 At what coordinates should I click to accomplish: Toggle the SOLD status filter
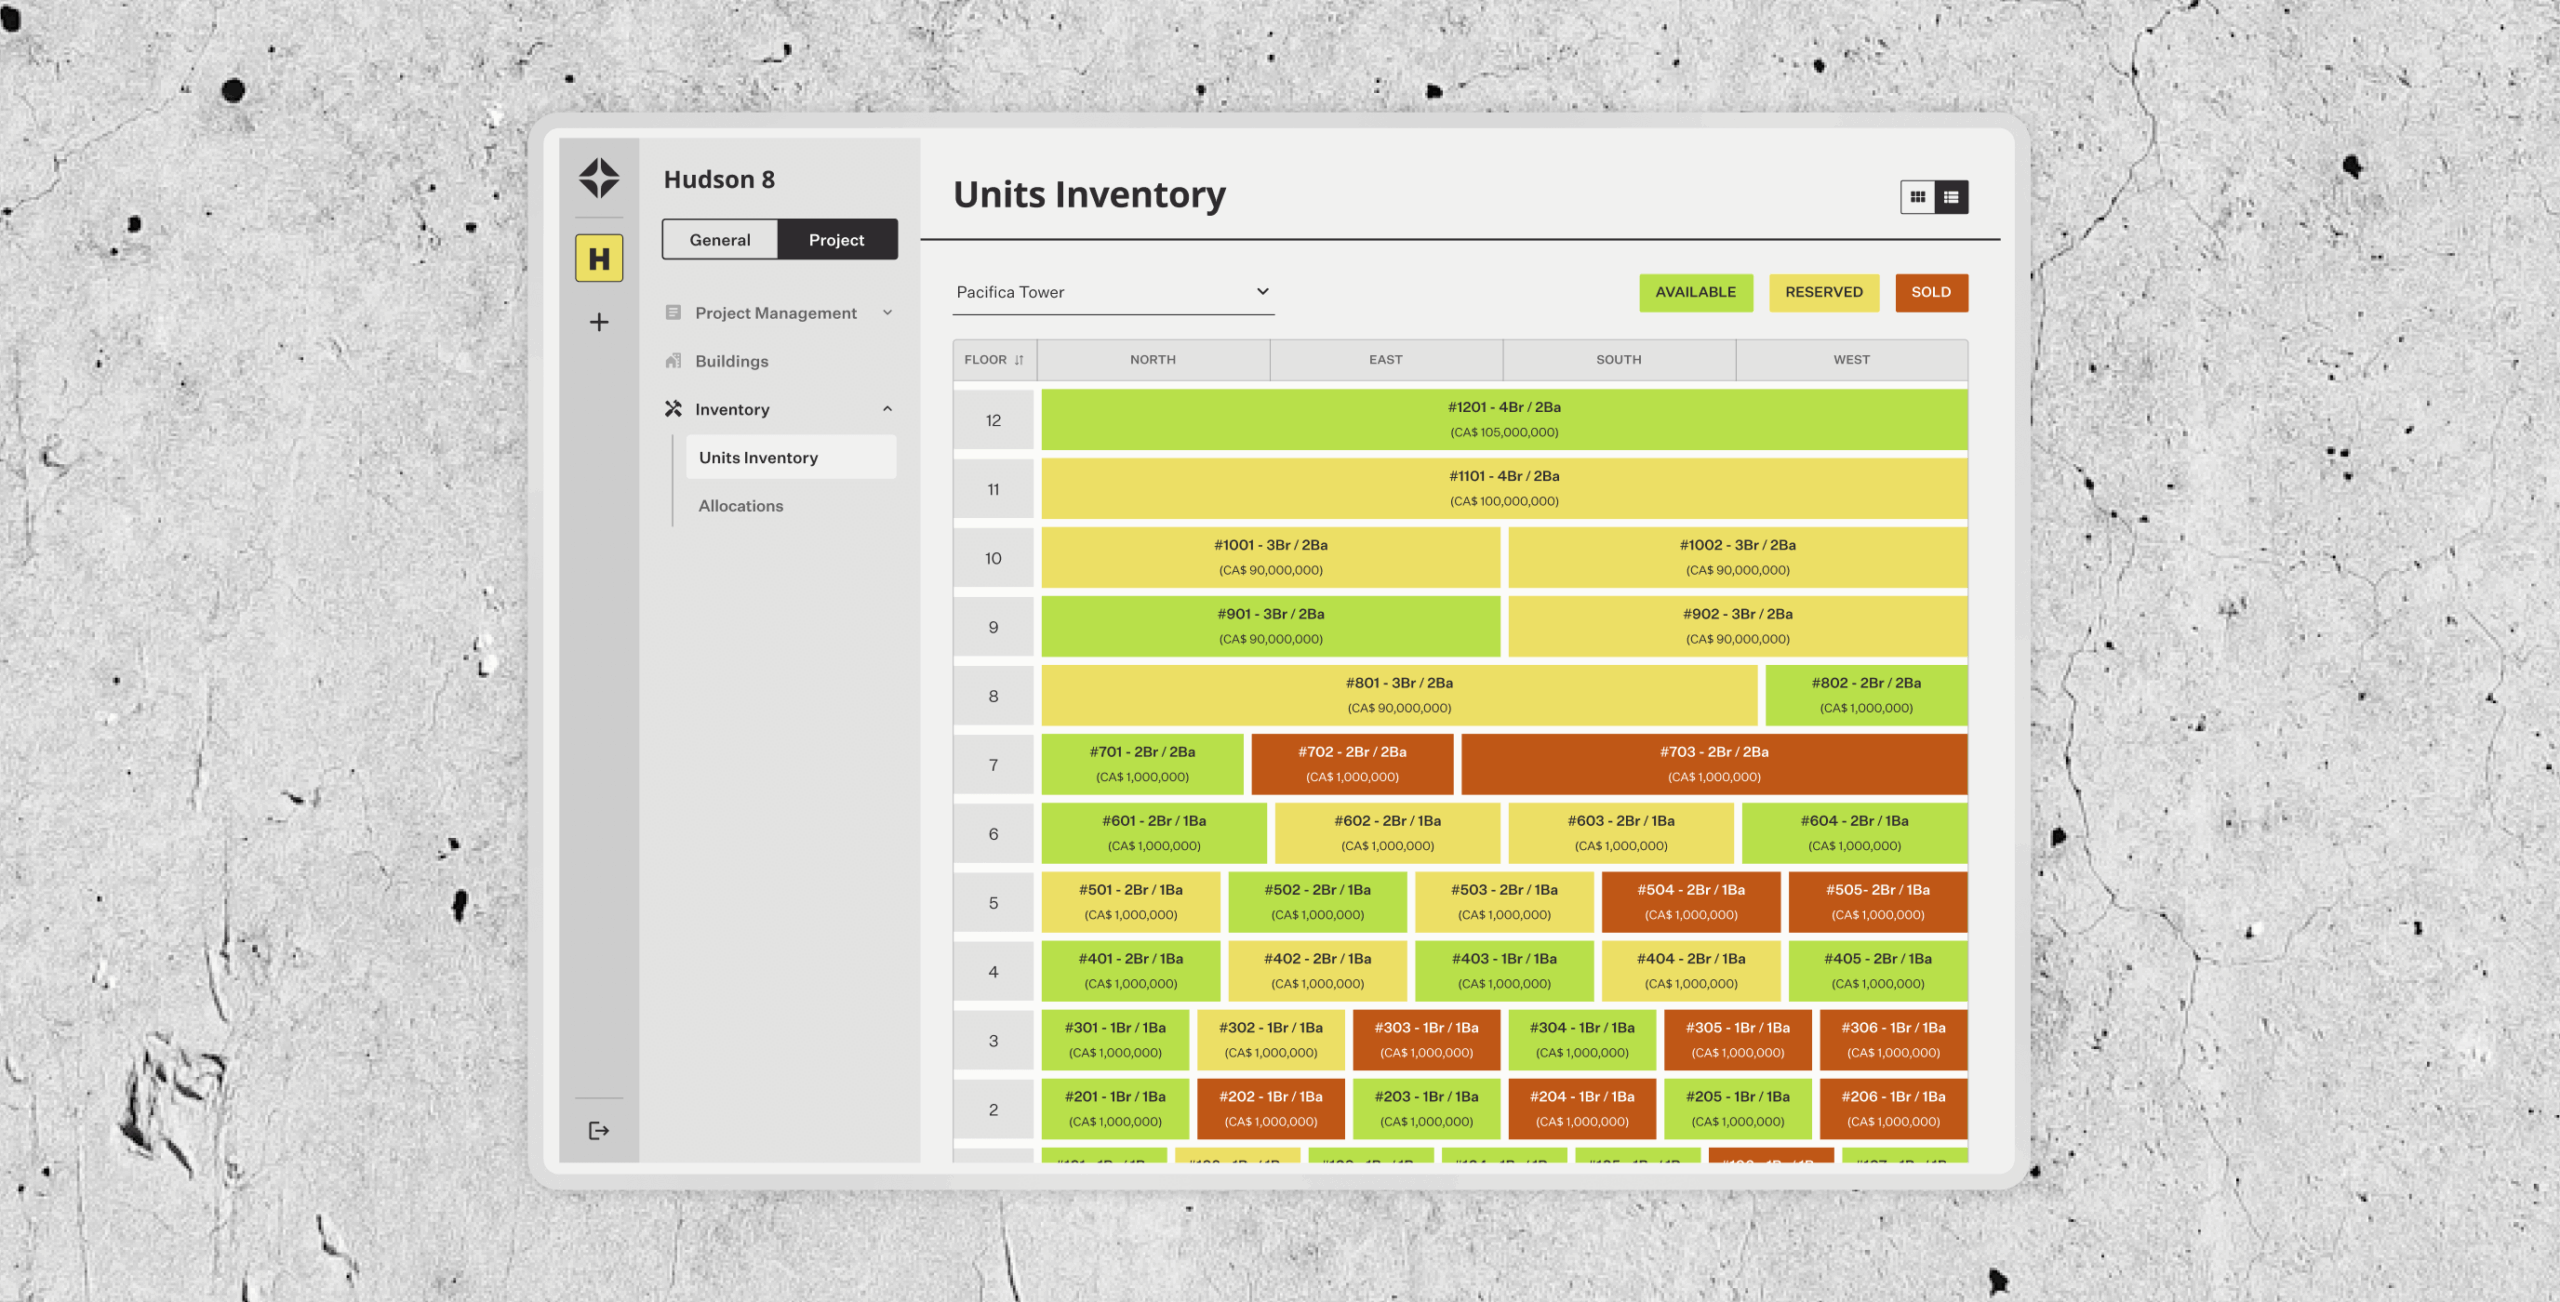pyautogui.click(x=1930, y=292)
